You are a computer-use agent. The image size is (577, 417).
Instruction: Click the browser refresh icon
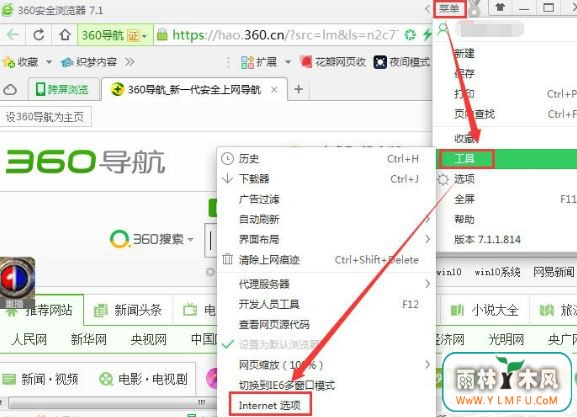[x=39, y=35]
